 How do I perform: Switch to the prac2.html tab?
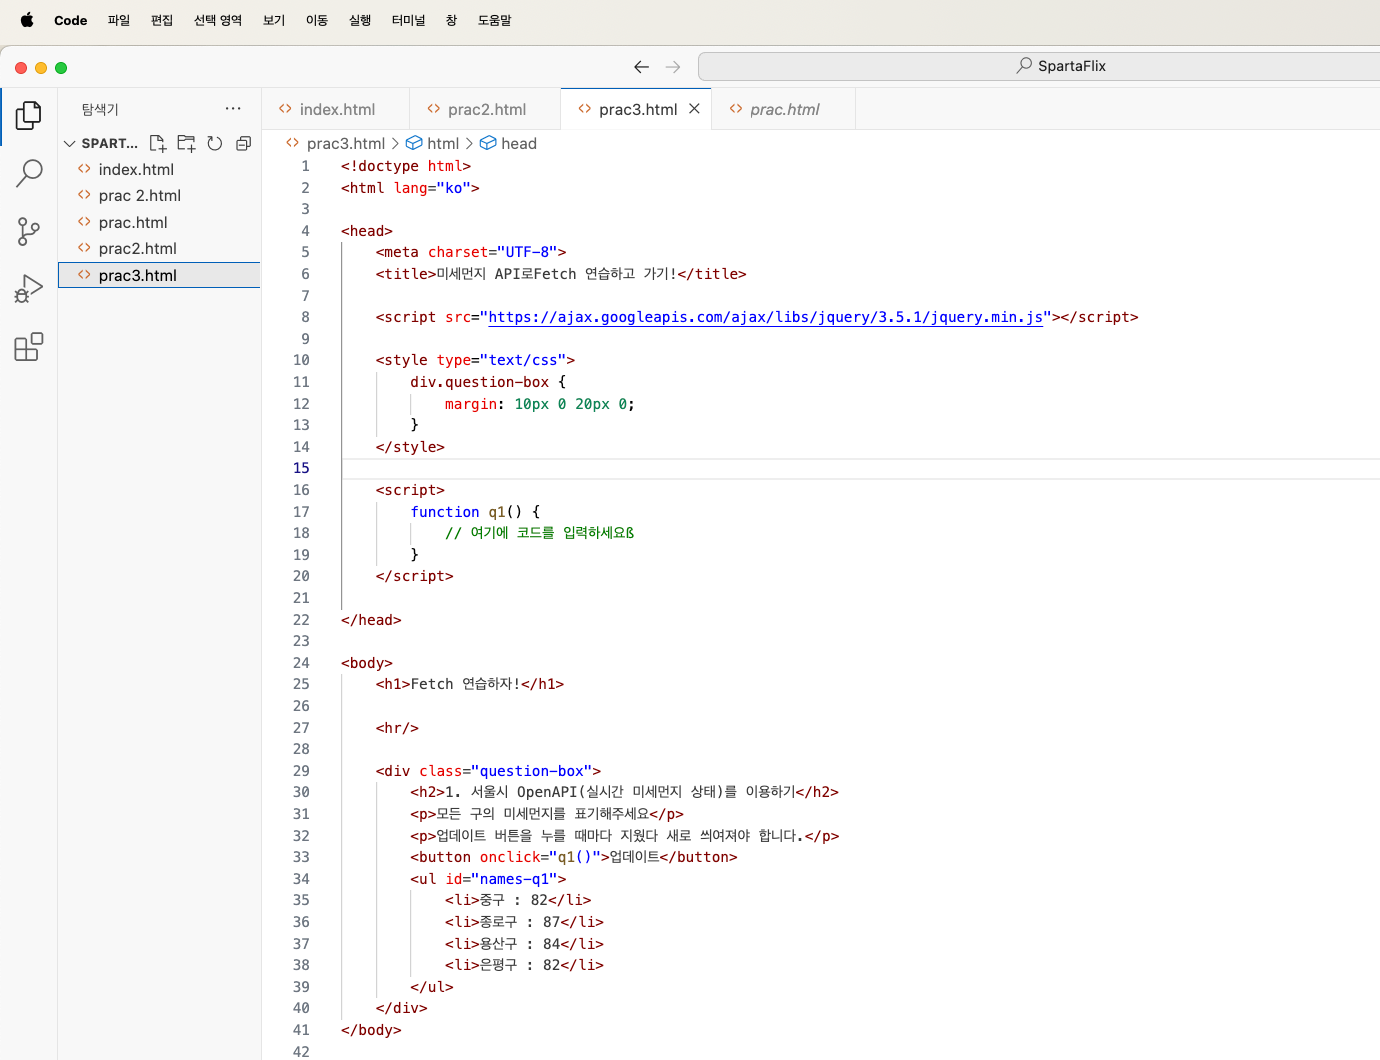coord(486,109)
